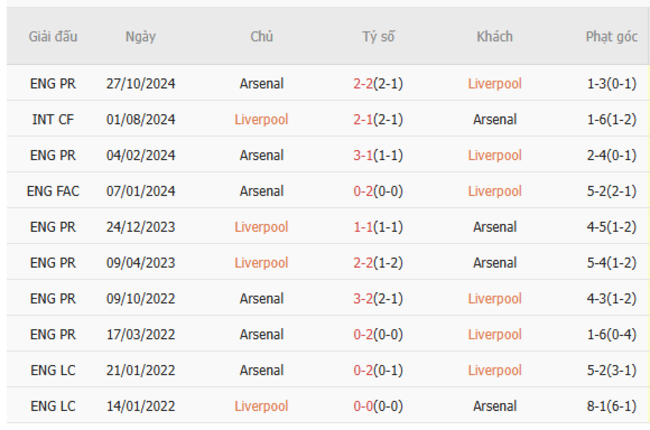The height and width of the screenshot is (430, 650).
Task: Click the 2-1 score for 01/08/2024 match
Action: [362, 120]
